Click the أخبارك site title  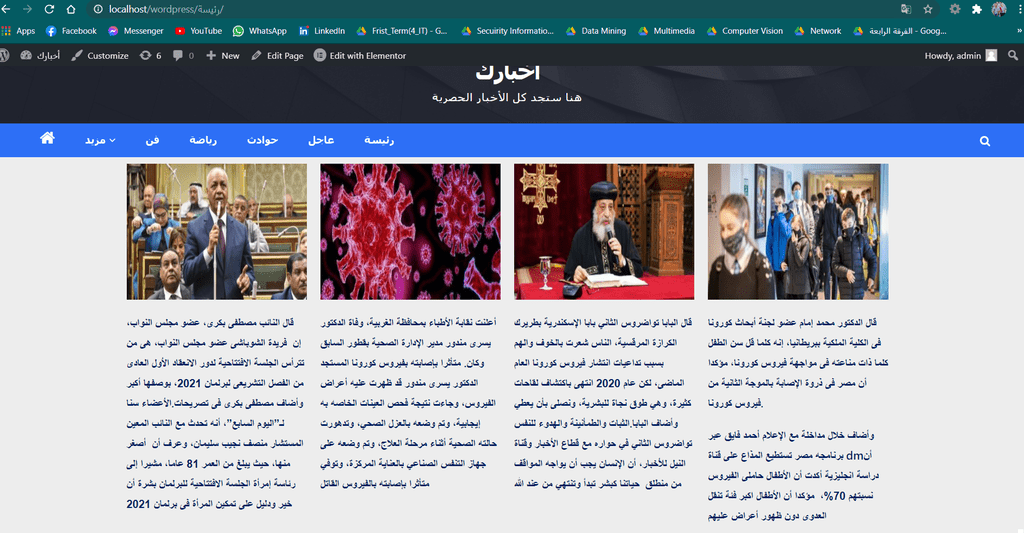tap(507, 74)
